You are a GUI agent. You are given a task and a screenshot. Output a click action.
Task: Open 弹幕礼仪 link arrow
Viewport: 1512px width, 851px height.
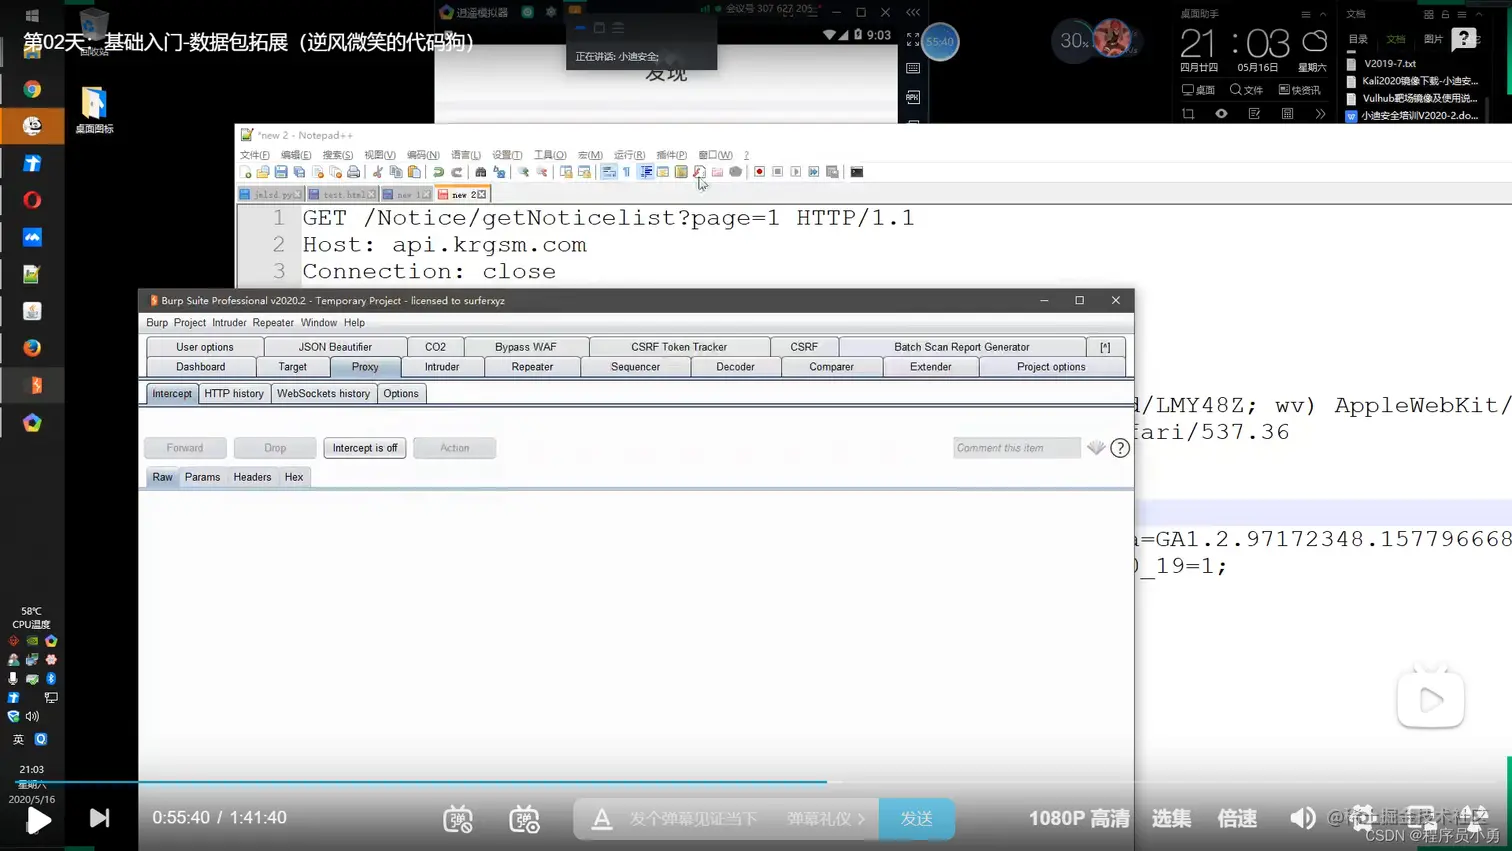click(826, 818)
